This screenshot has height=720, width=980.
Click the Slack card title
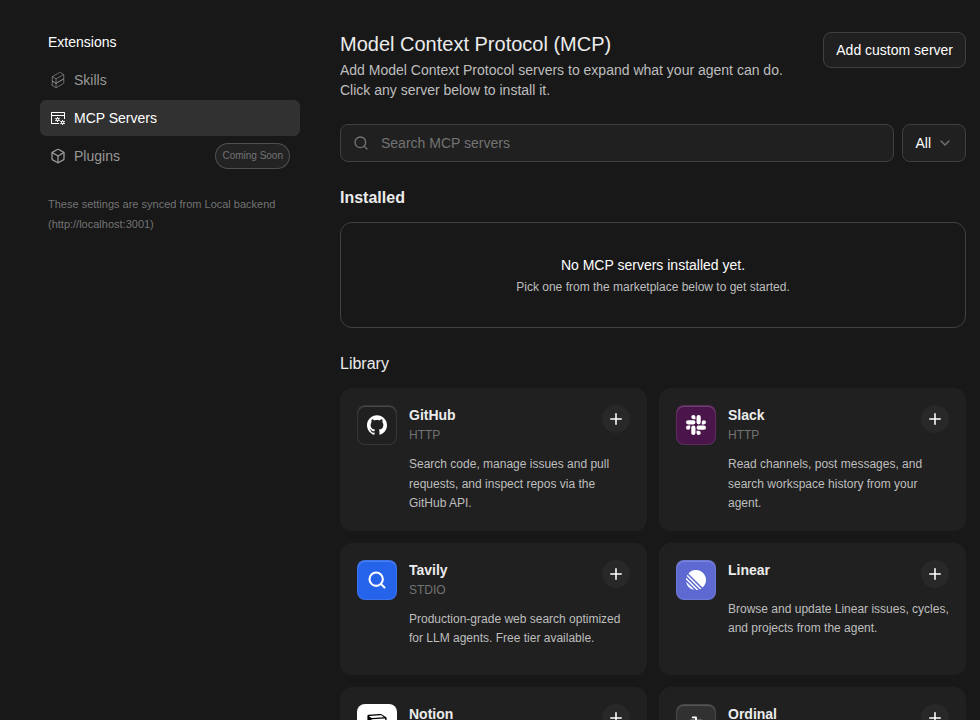[746, 415]
